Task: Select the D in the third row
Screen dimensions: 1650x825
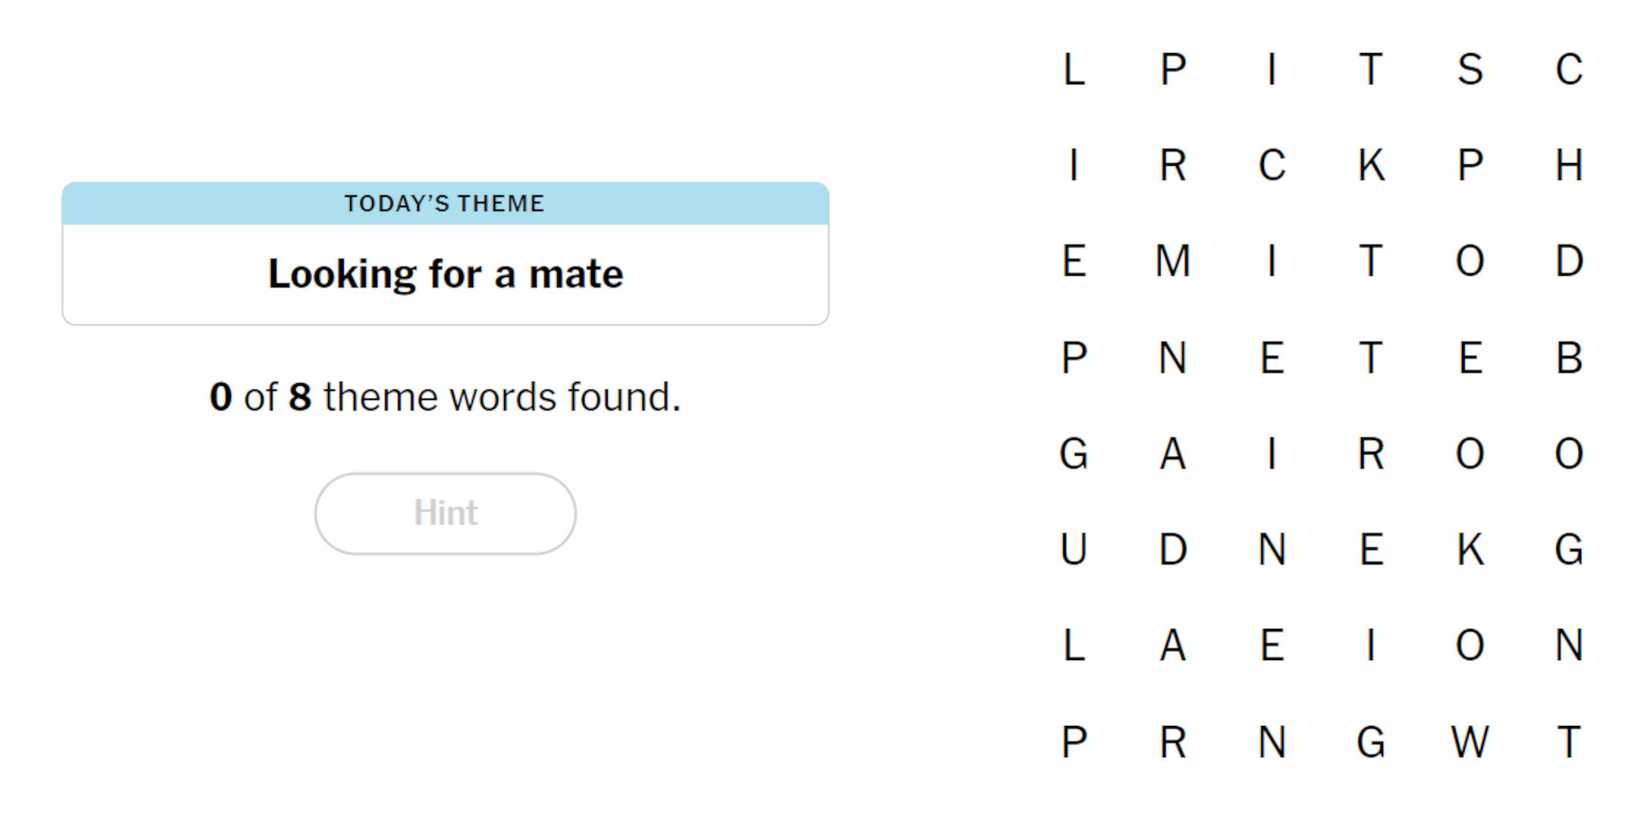Action: (x=1568, y=261)
